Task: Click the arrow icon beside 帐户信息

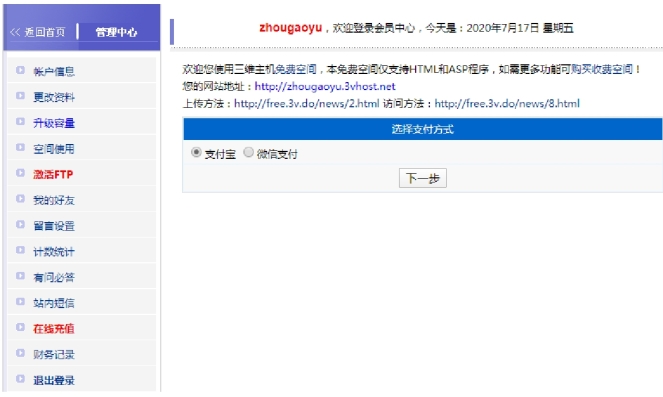Action: [20, 70]
